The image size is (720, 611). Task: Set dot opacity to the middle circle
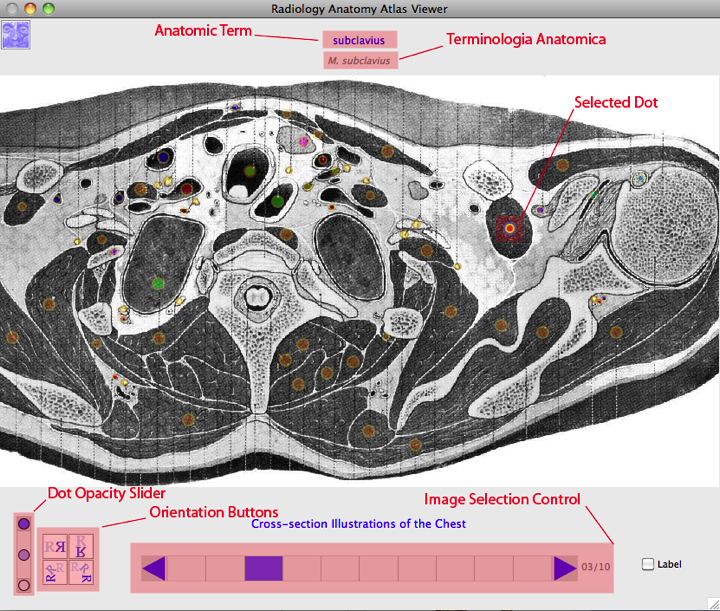(25, 553)
